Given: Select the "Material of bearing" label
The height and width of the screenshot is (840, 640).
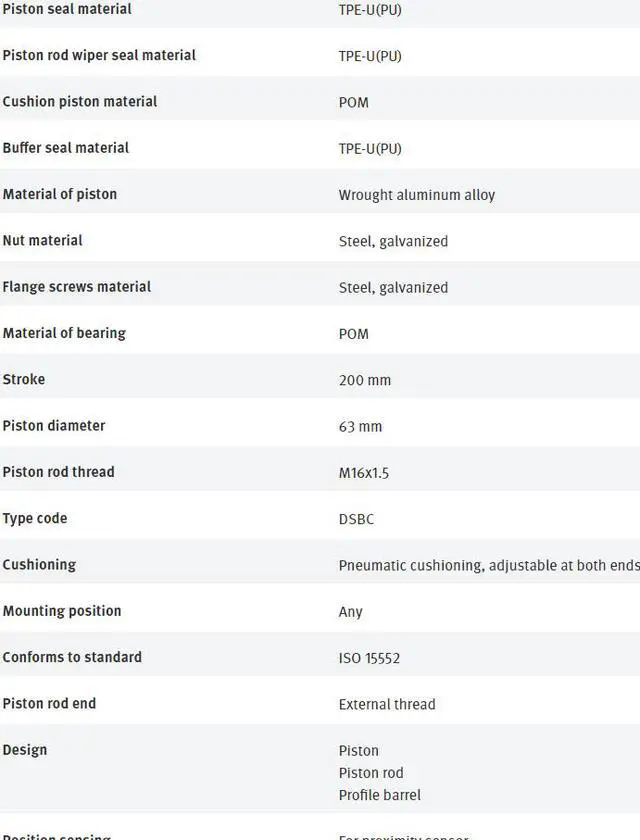Looking at the screenshot, I should coord(64,333).
